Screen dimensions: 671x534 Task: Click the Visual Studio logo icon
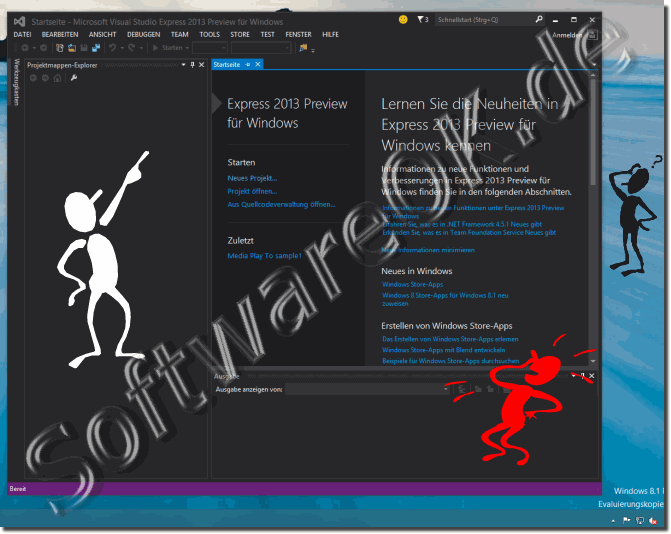19,21
